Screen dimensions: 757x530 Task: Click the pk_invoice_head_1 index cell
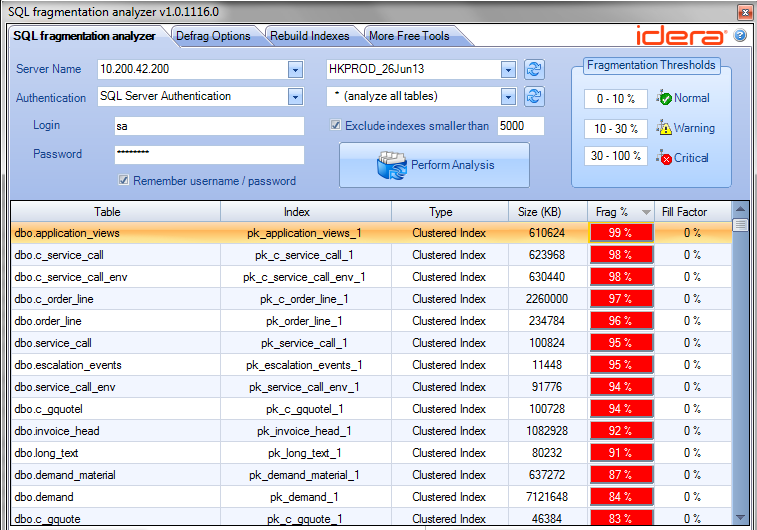304,431
